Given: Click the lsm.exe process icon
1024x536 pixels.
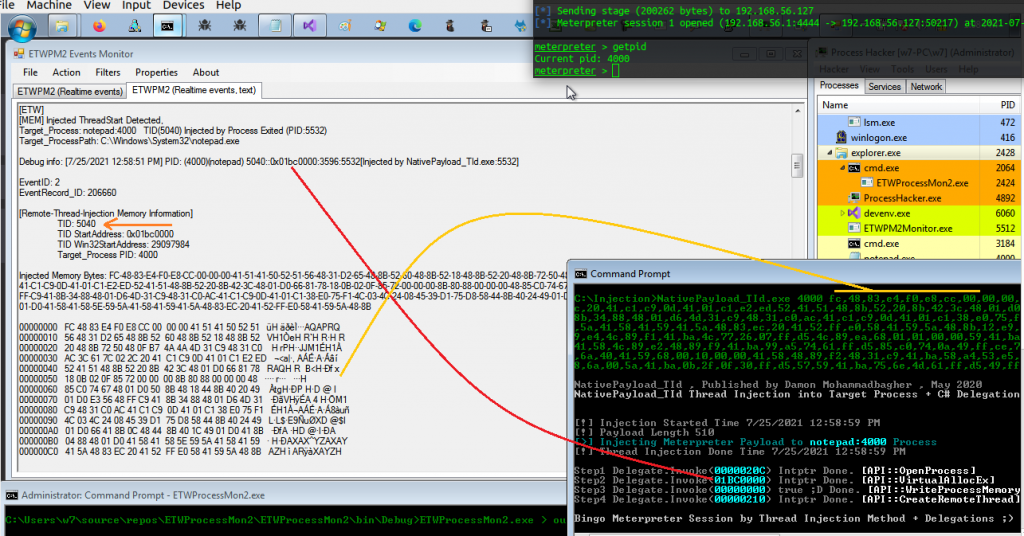Looking at the screenshot, I should tap(854, 122).
